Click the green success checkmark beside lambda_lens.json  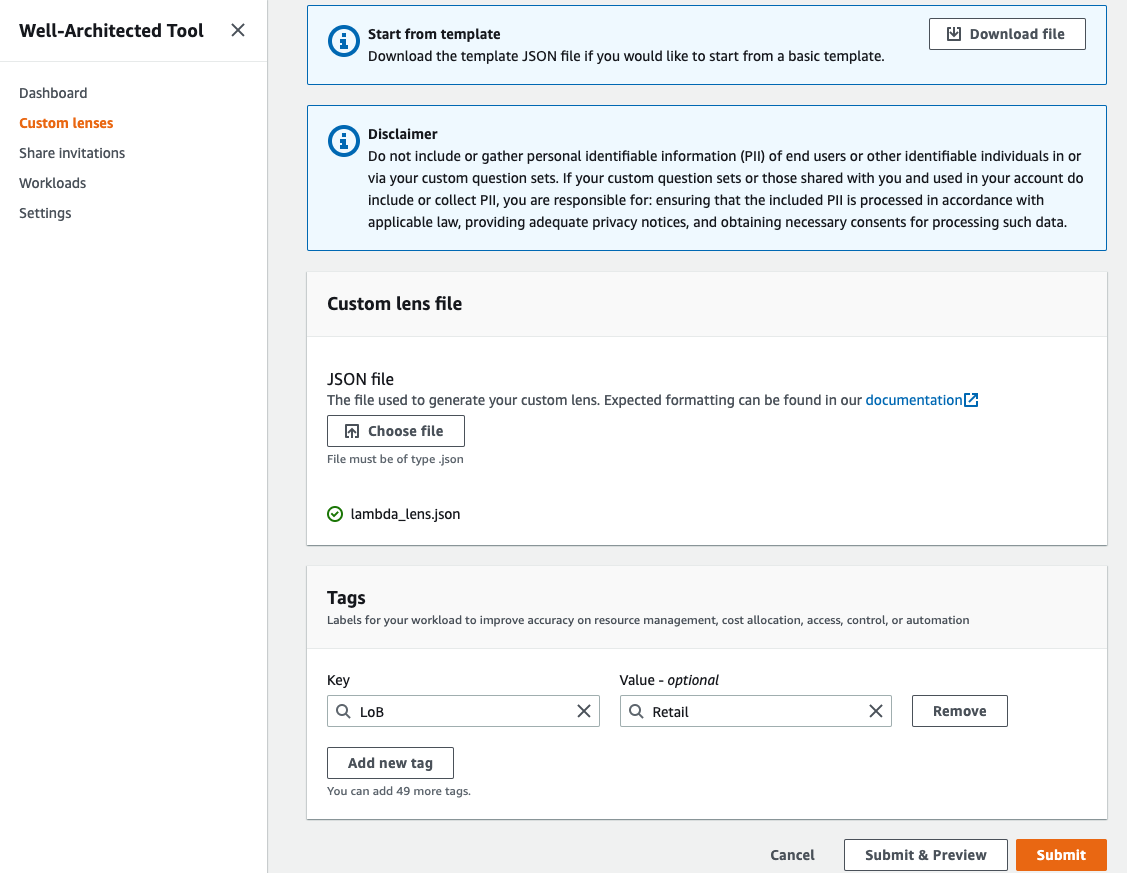tap(334, 513)
